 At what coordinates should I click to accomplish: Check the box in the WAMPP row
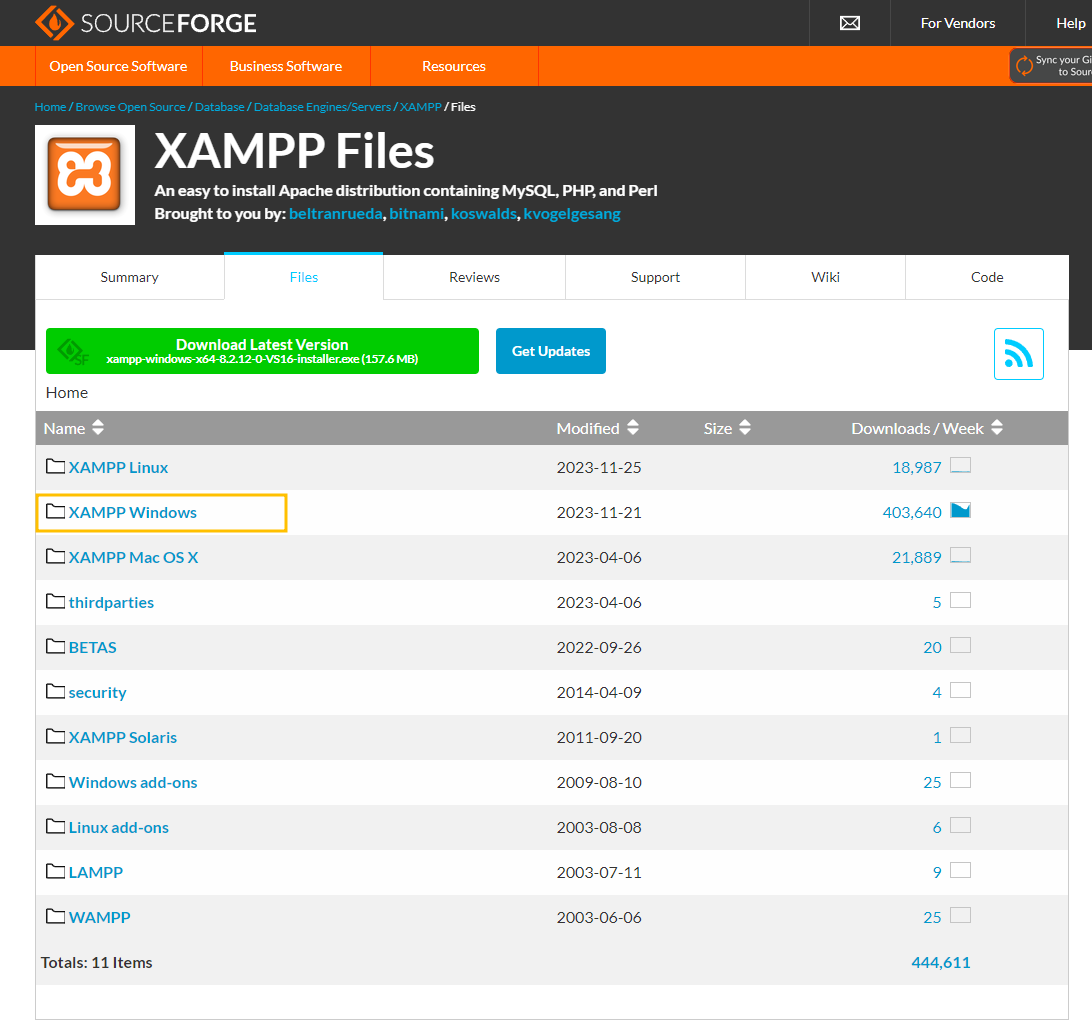click(x=960, y=915)
